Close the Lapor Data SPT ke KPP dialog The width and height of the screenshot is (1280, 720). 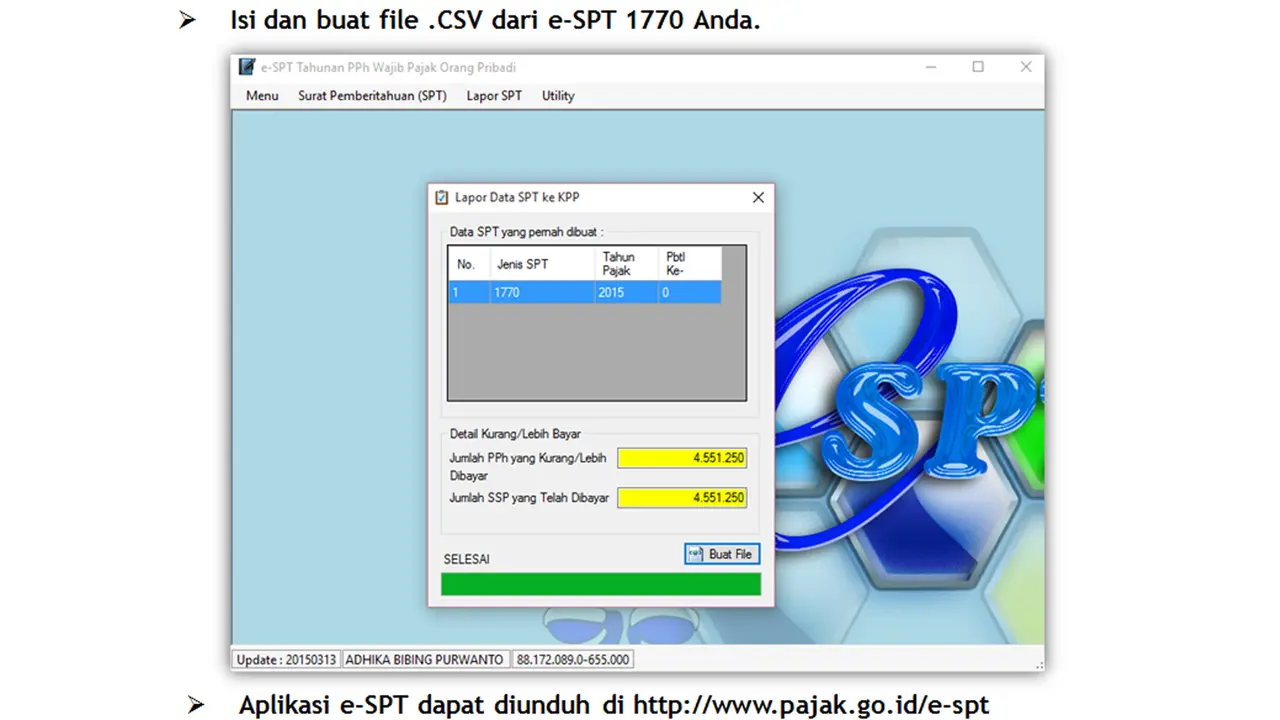(758, 198)
